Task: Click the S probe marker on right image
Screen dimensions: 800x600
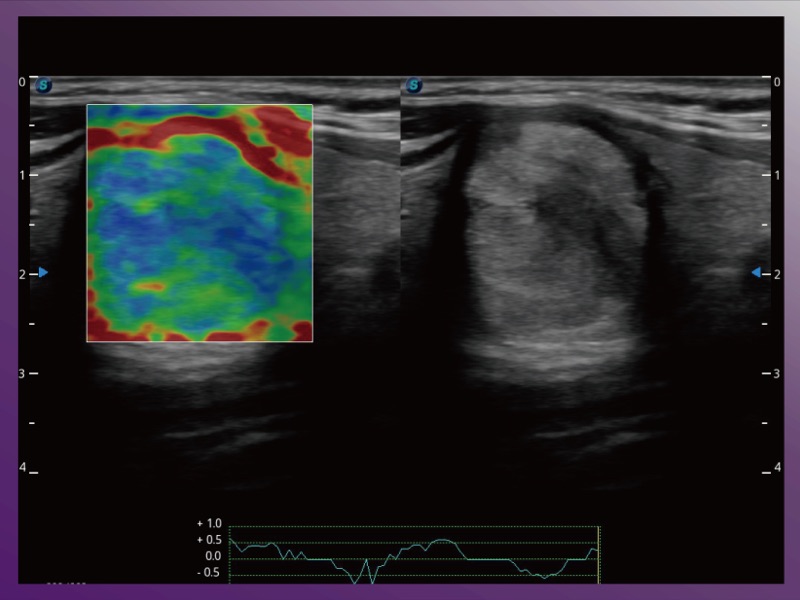Action: coord(413,86)
